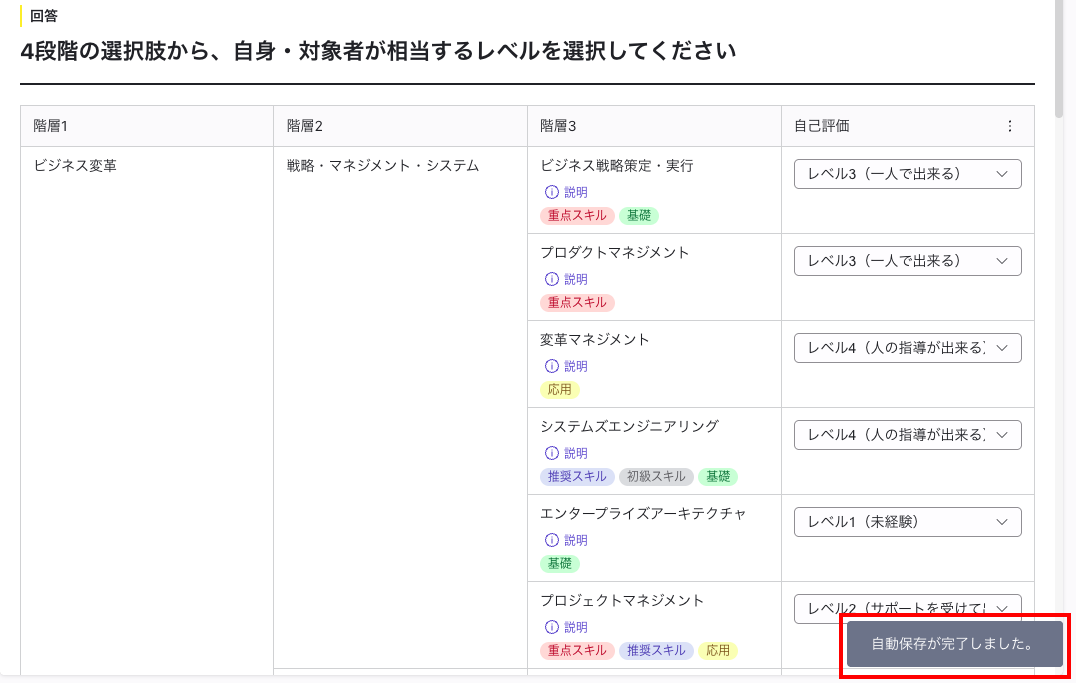Click the 重点スキル tag under ビジネス戦略策定・実行

[576, 215]
